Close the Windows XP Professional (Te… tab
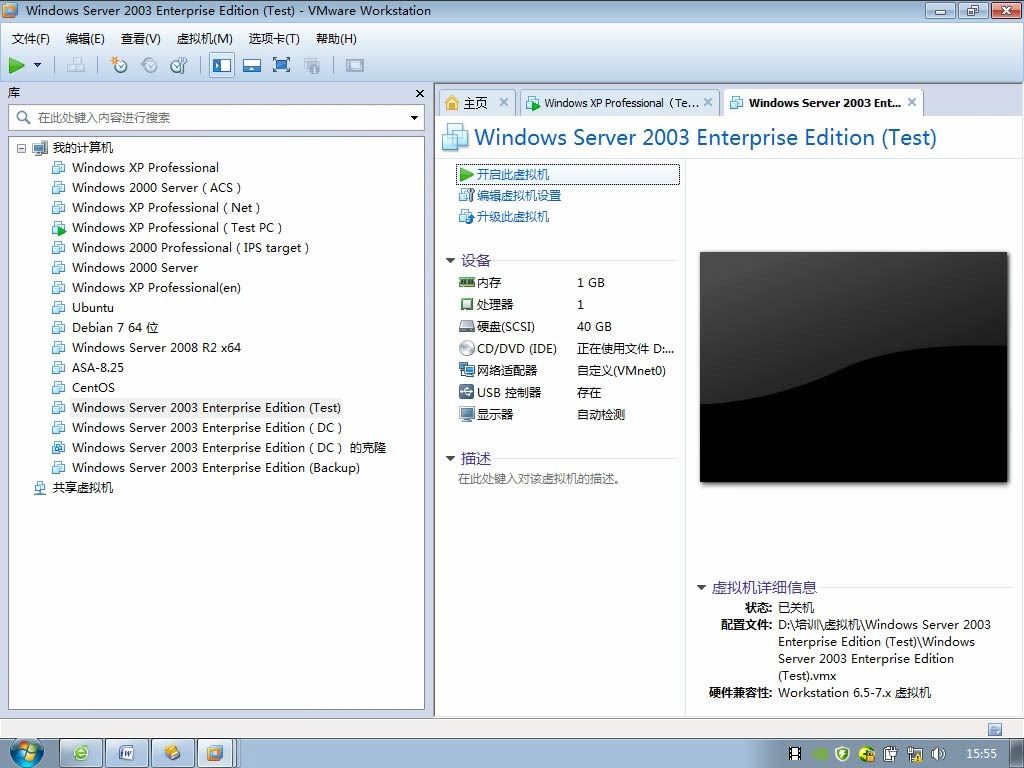This screenshot has width=1024, height=768. click(710, 103)
